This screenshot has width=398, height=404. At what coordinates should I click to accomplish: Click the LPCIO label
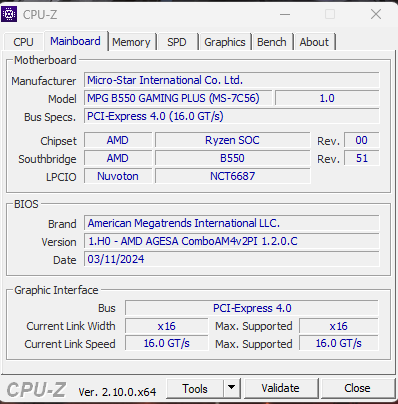(61, 177)
